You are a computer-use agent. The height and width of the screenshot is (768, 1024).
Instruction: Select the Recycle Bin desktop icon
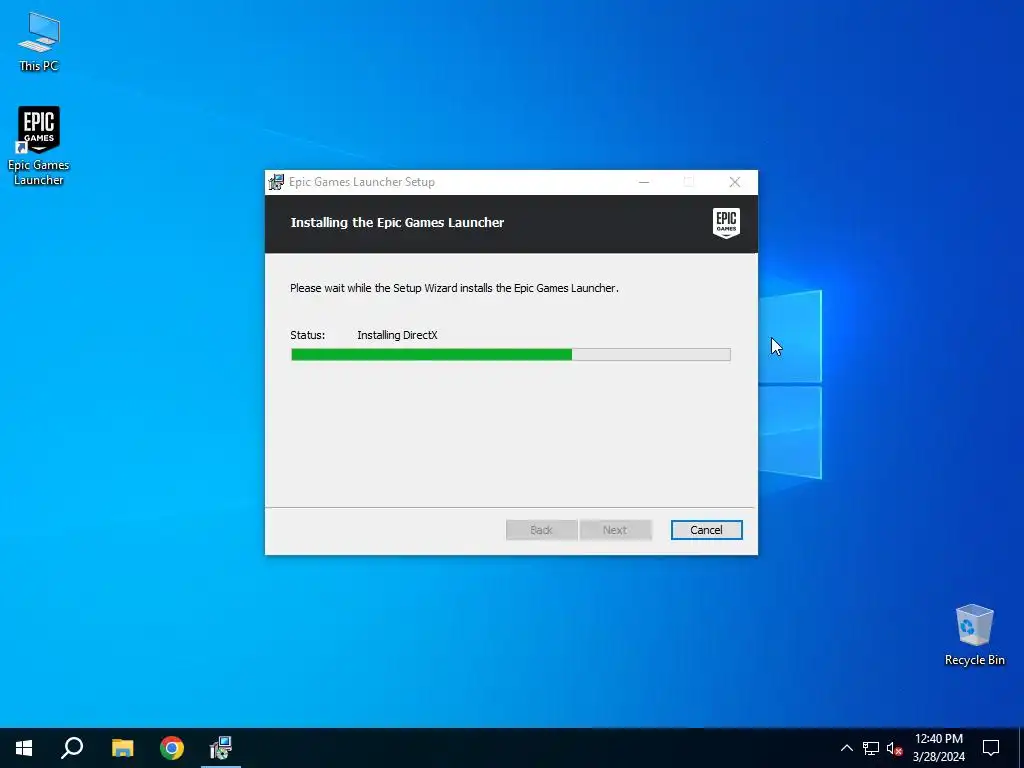click(x=974, y=635)
